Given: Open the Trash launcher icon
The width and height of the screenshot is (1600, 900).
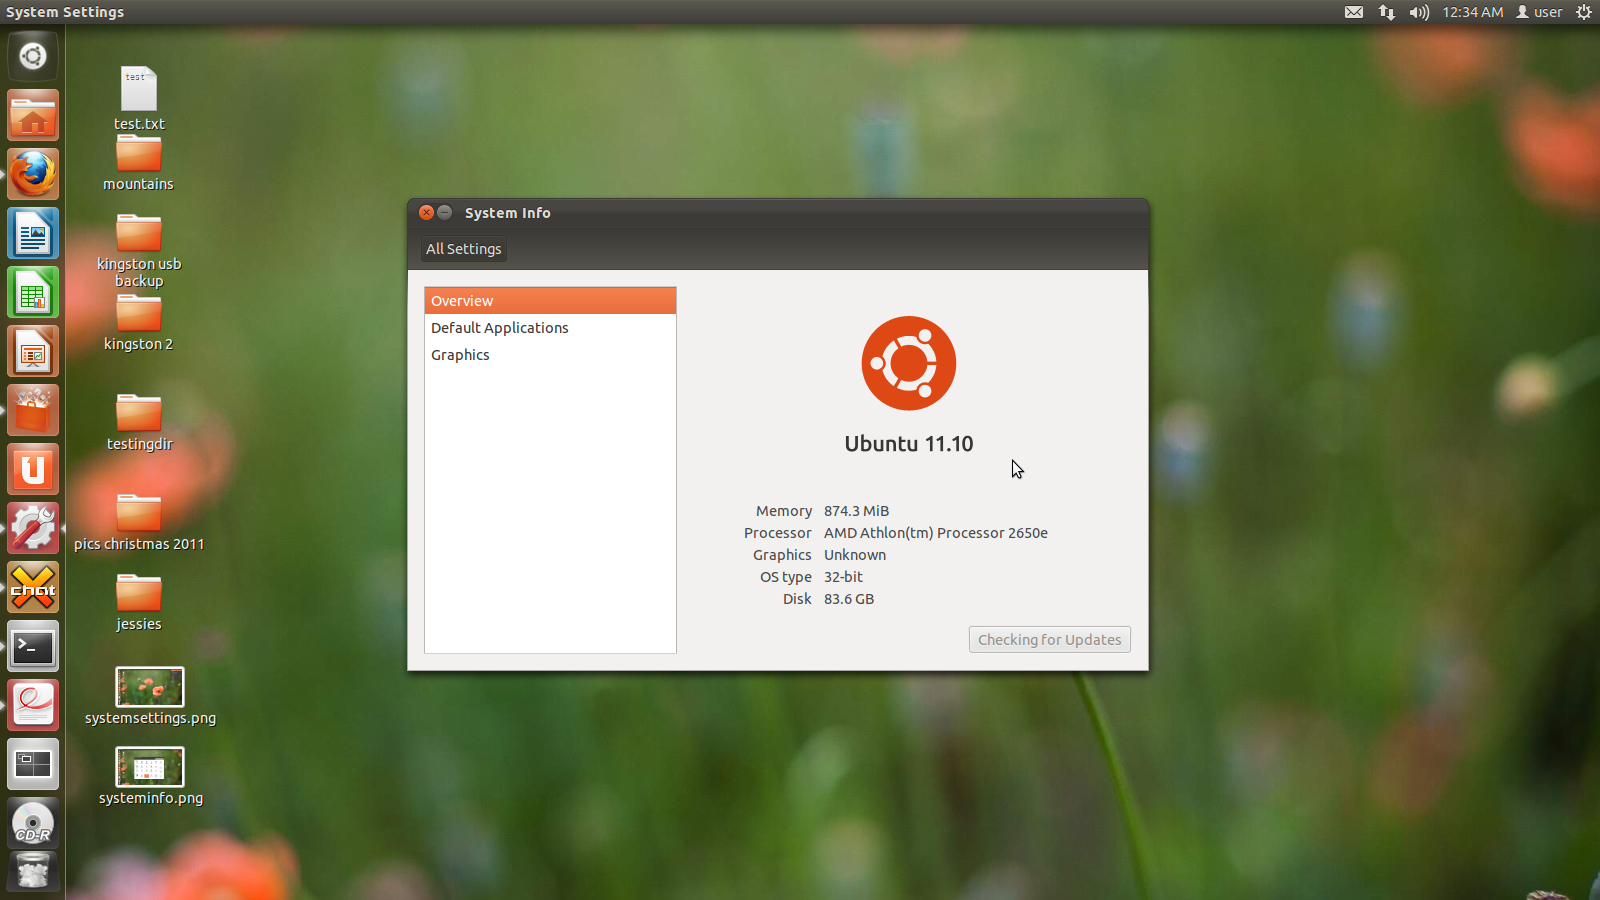Looking at the screenshot, I should click(x=33, y=872).
